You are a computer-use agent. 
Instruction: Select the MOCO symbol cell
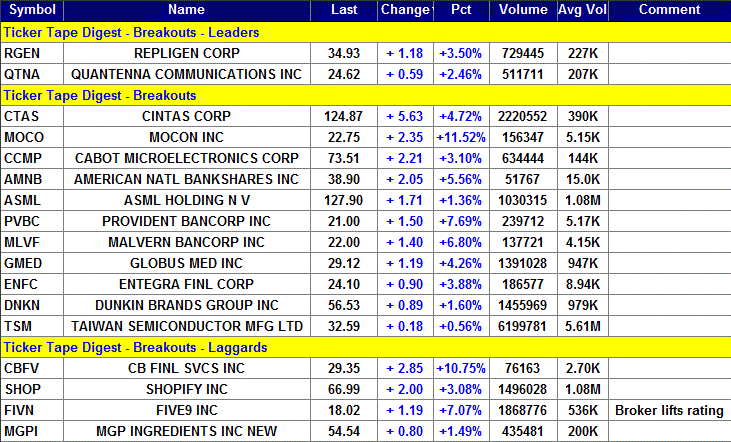(x=32, y=137)
